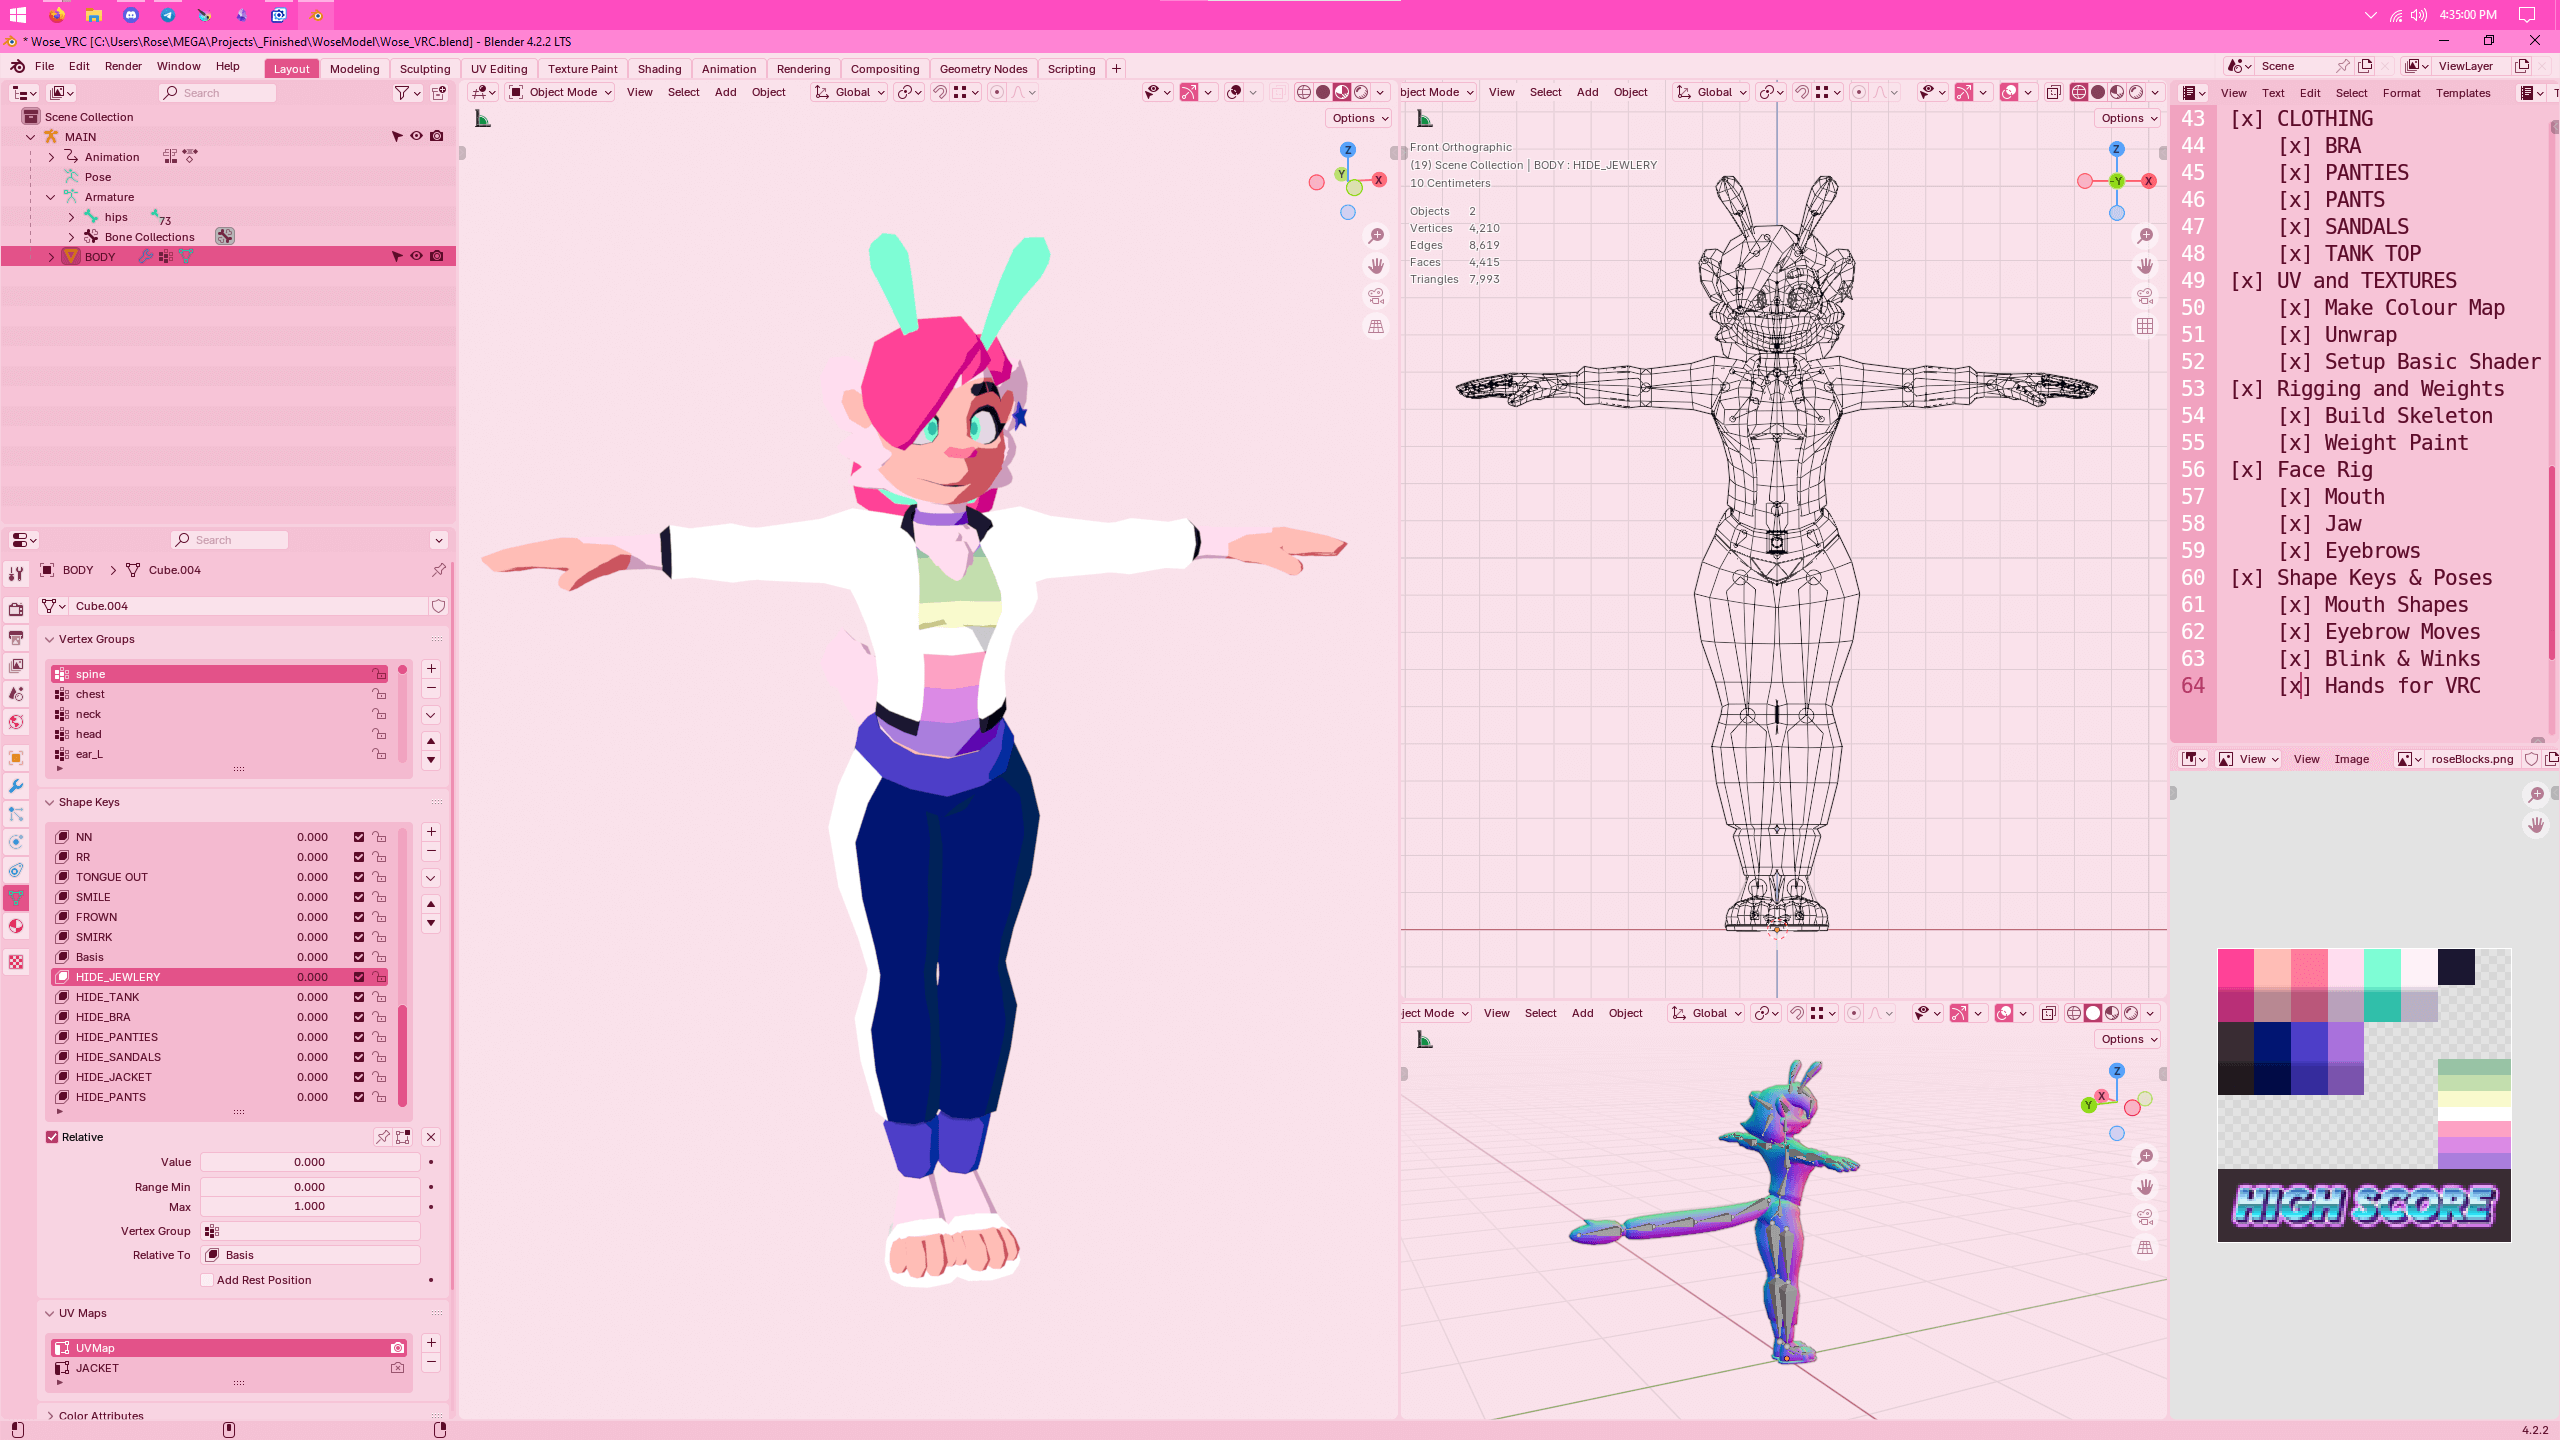Screen dimensions: 2560x1440
Task: Collapse the UV Maps panel
Action: tap(49, 1313)
